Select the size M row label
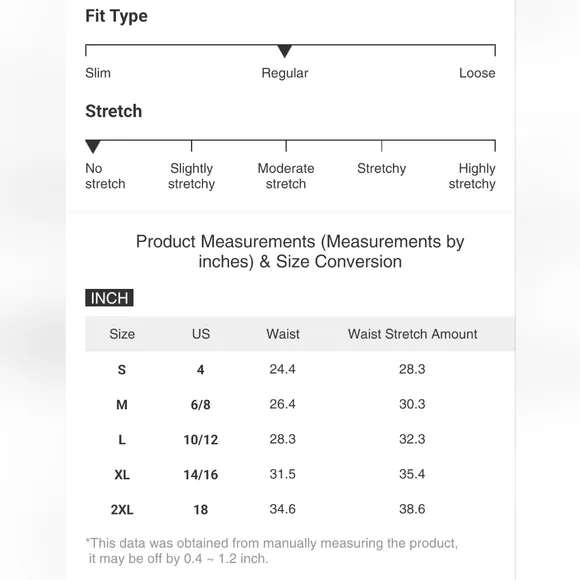The image size is (580, 580). click(x=122, y=405)
